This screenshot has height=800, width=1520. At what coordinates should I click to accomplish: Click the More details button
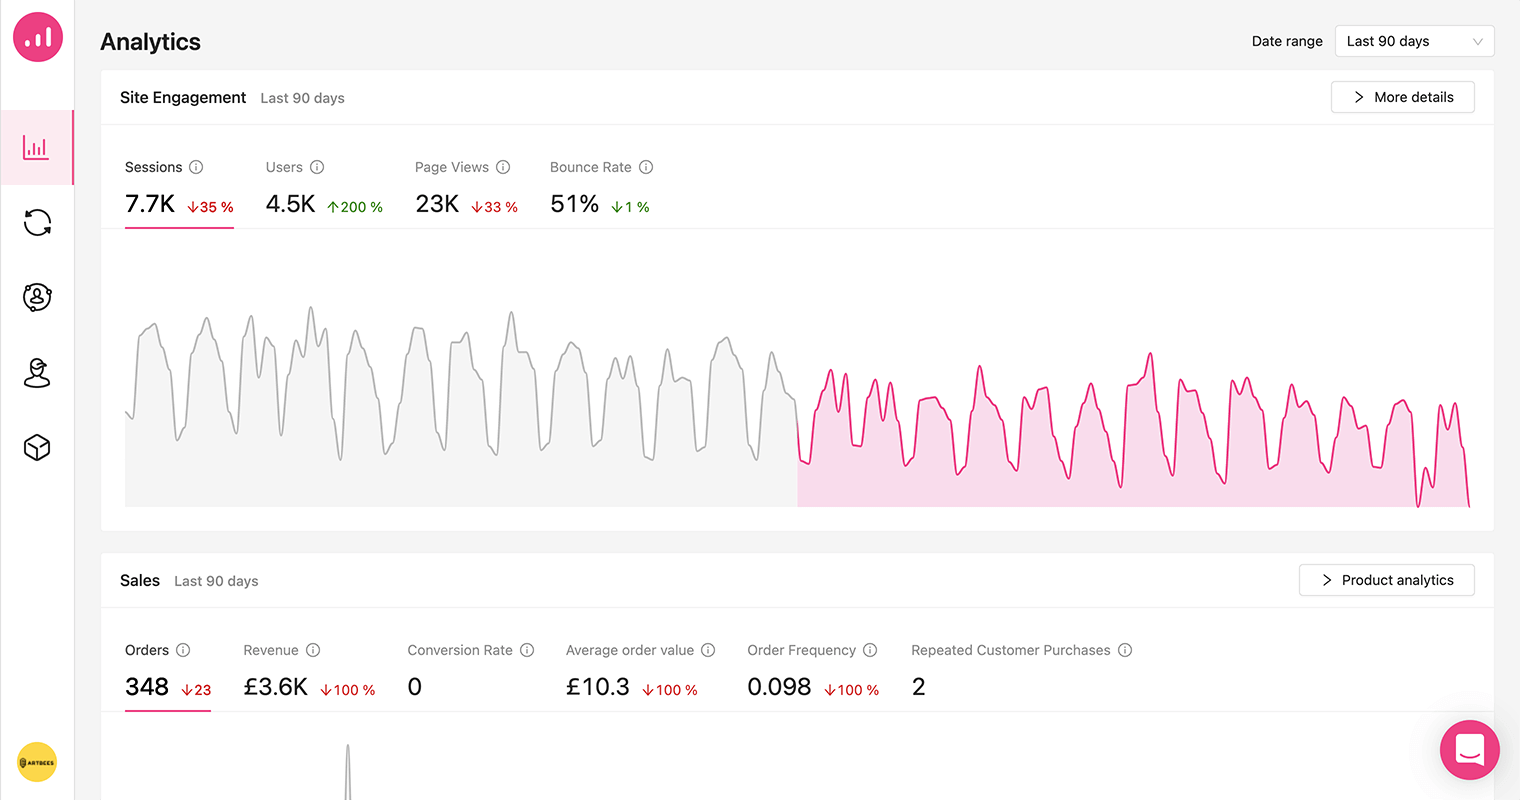[x=1402, y=97]
